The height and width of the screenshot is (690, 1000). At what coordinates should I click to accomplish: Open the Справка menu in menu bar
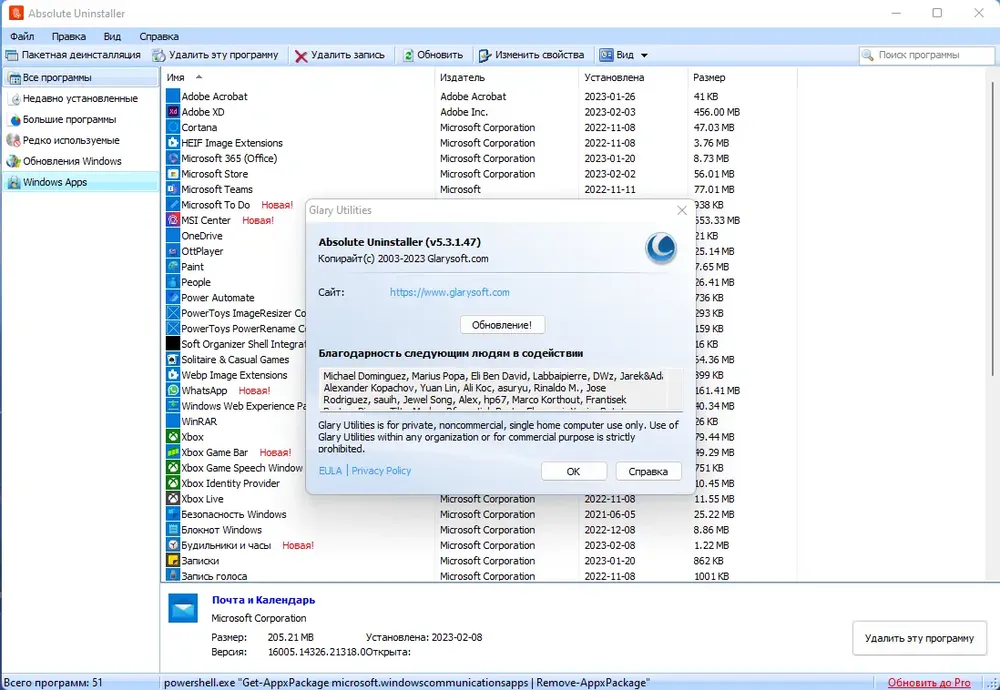coord(159,36)
